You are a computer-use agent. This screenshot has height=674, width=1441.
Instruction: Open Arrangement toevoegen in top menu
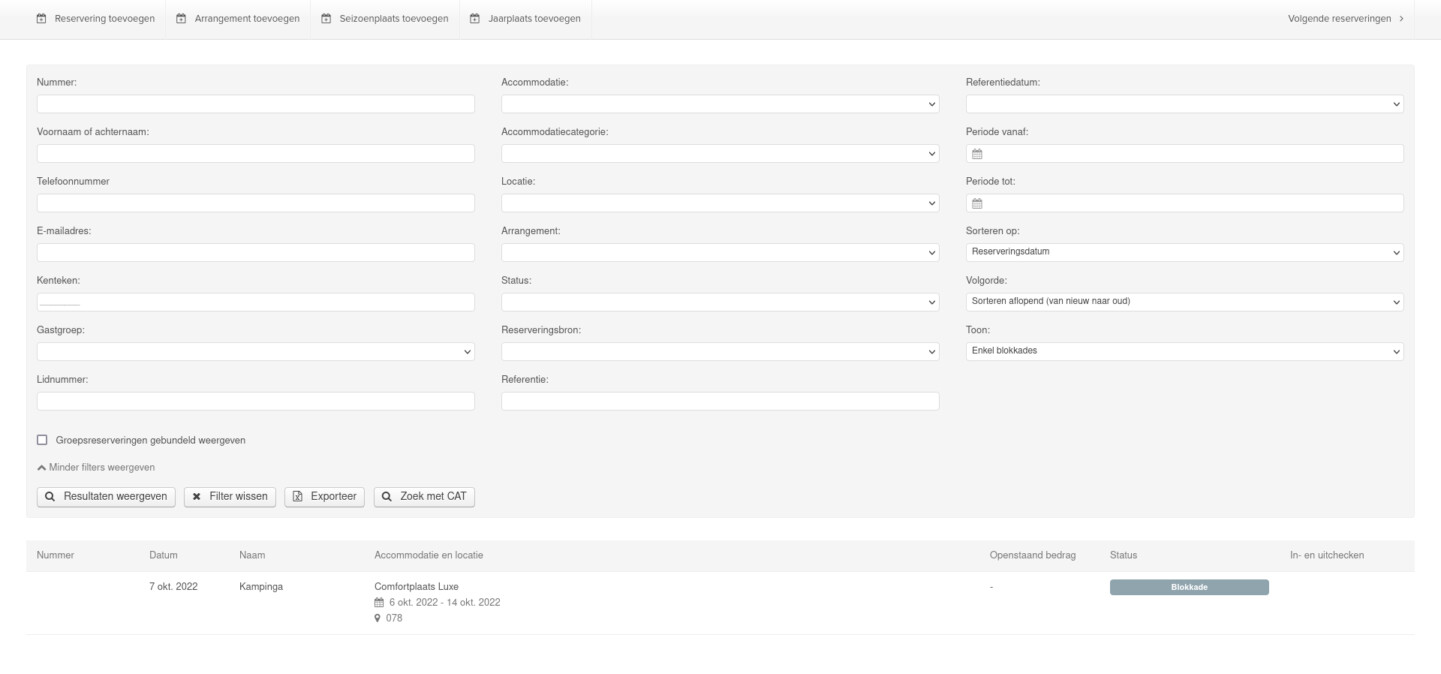[x=238, y=19]
